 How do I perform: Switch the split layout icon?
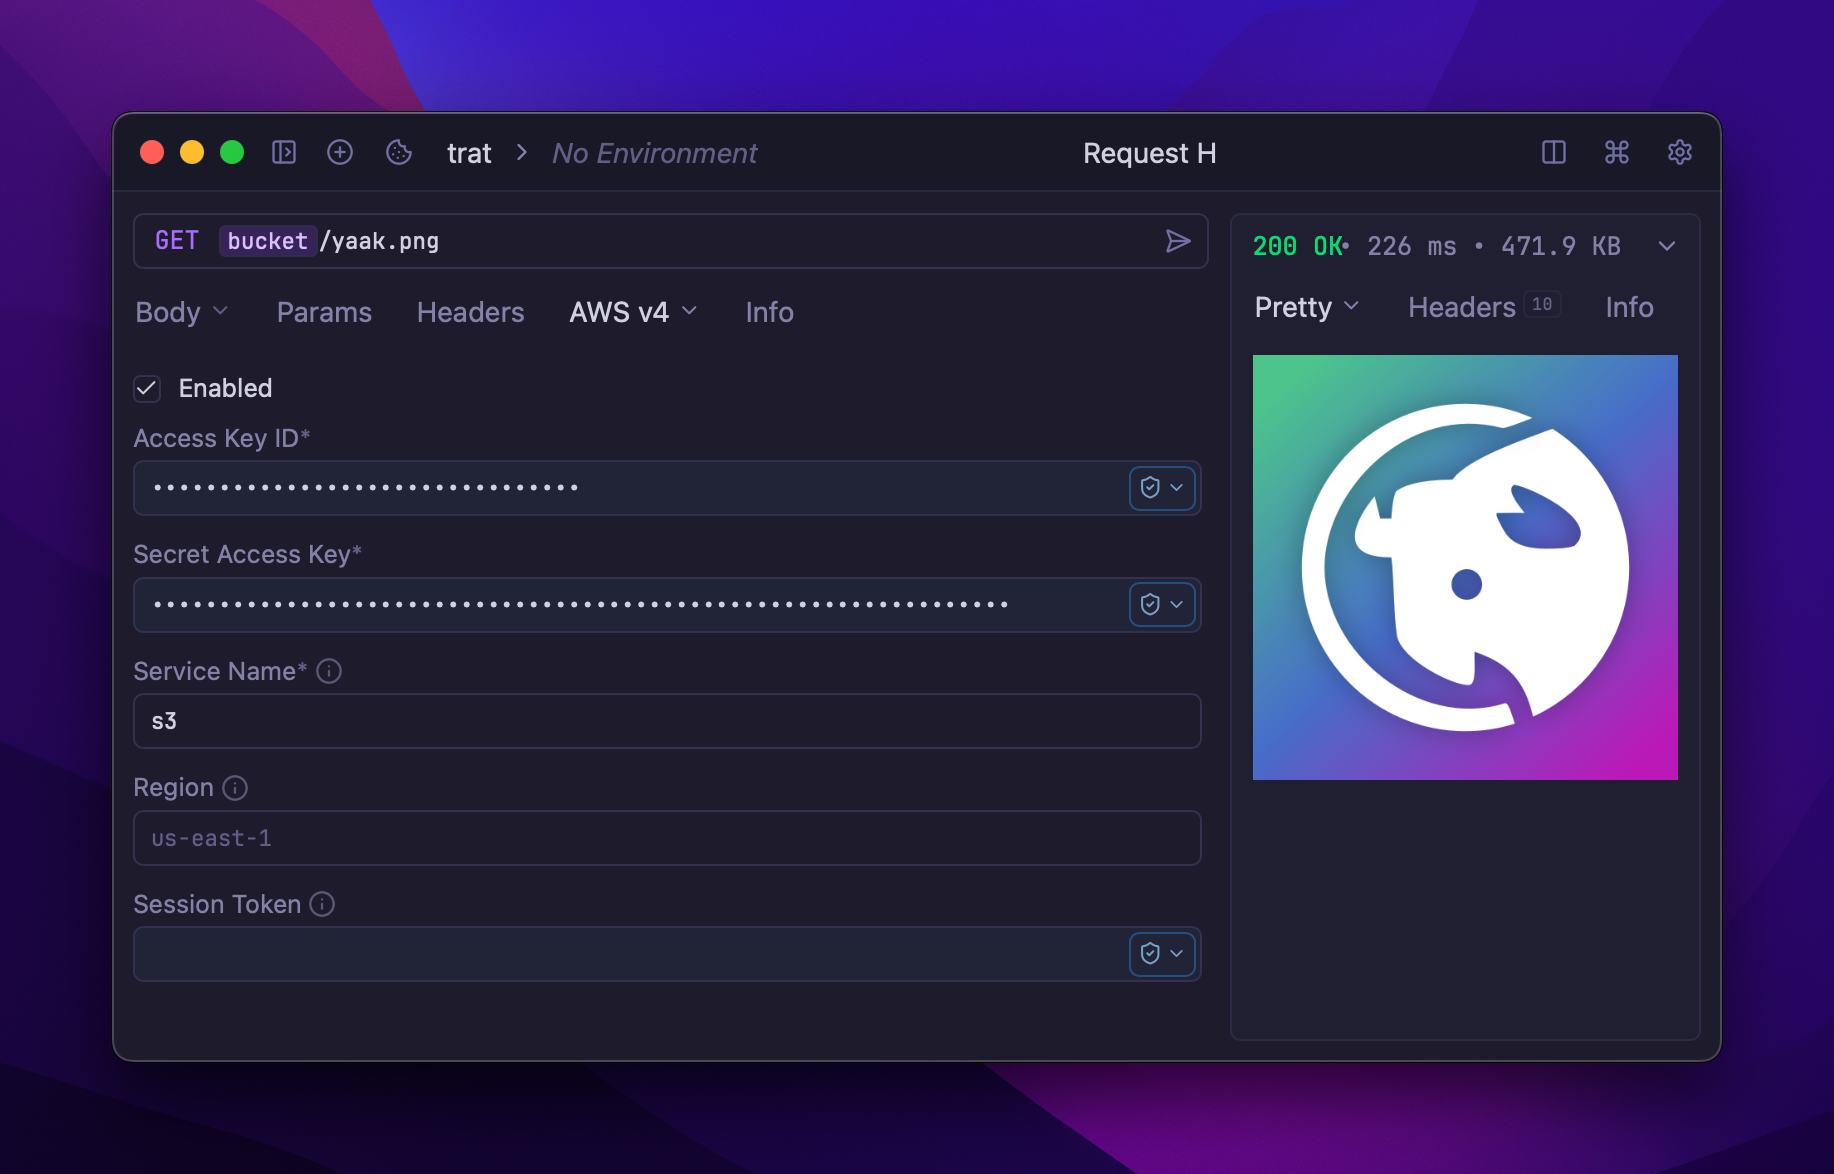coord(1553,152)
